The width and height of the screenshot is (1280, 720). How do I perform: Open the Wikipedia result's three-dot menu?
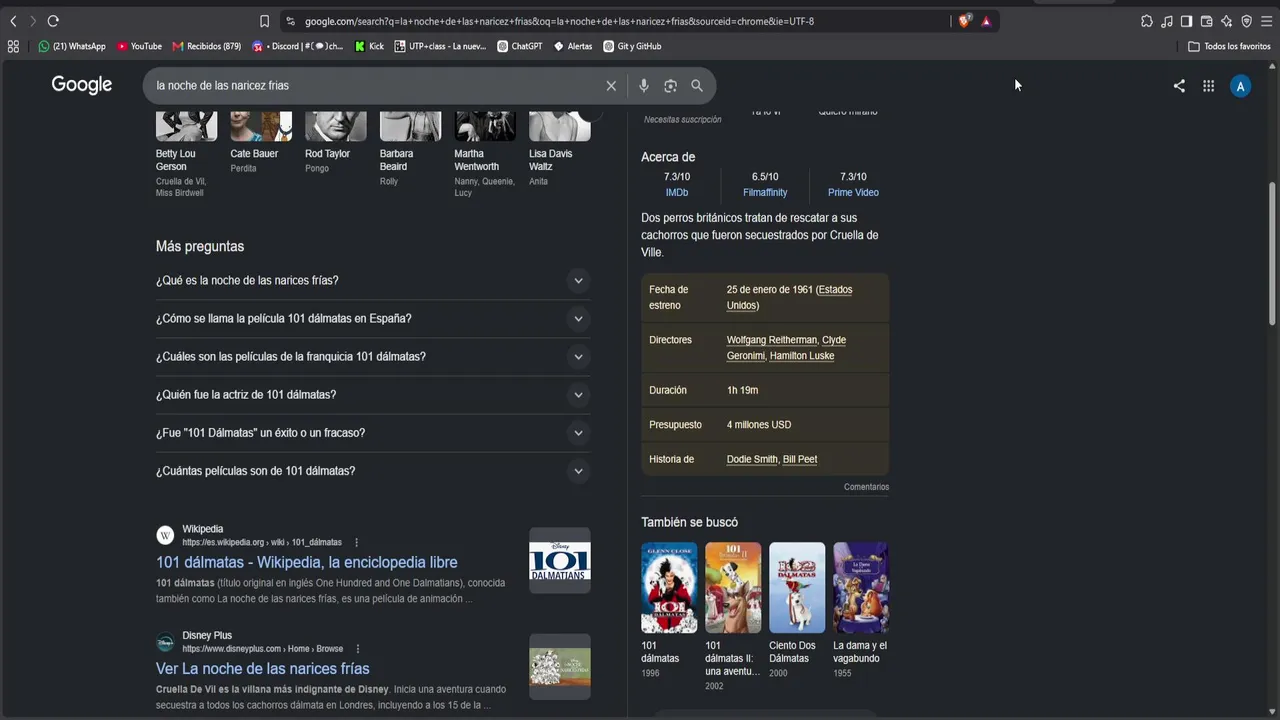pos(356,543)
